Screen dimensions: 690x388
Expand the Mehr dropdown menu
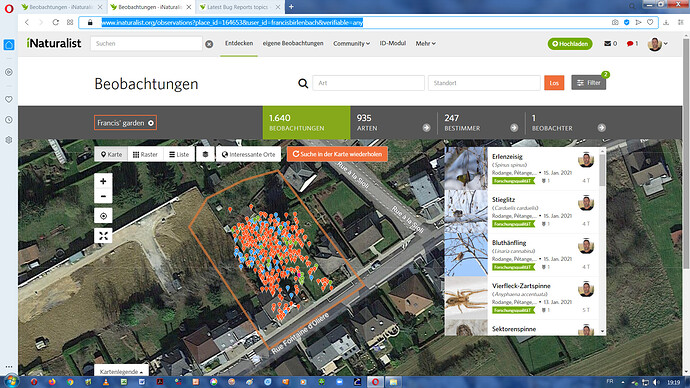point(425,44)
